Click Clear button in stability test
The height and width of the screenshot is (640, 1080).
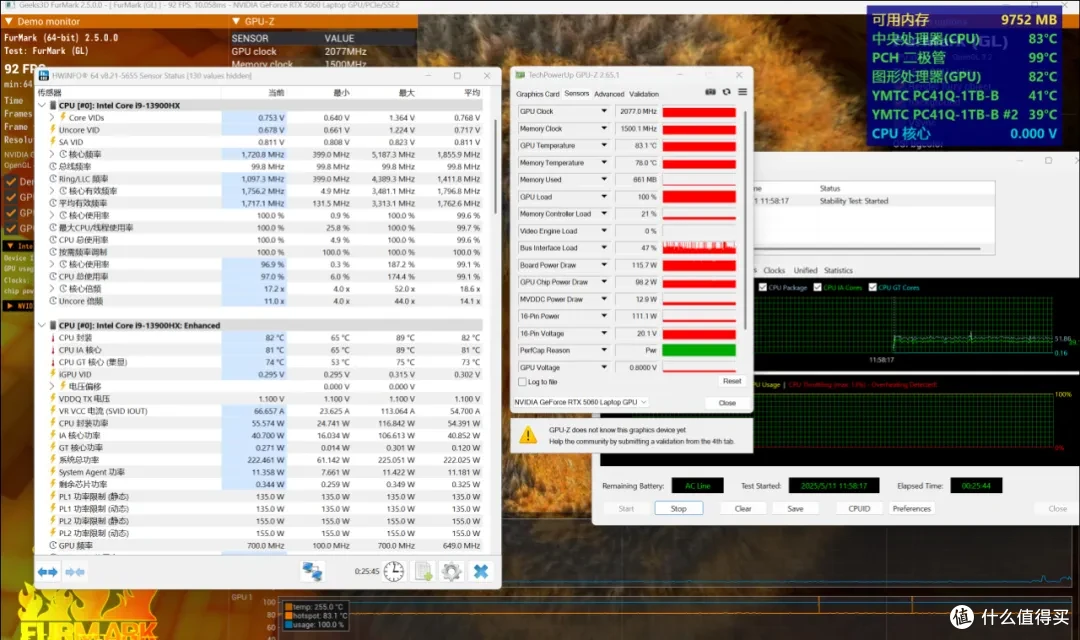tap(742, 508)
